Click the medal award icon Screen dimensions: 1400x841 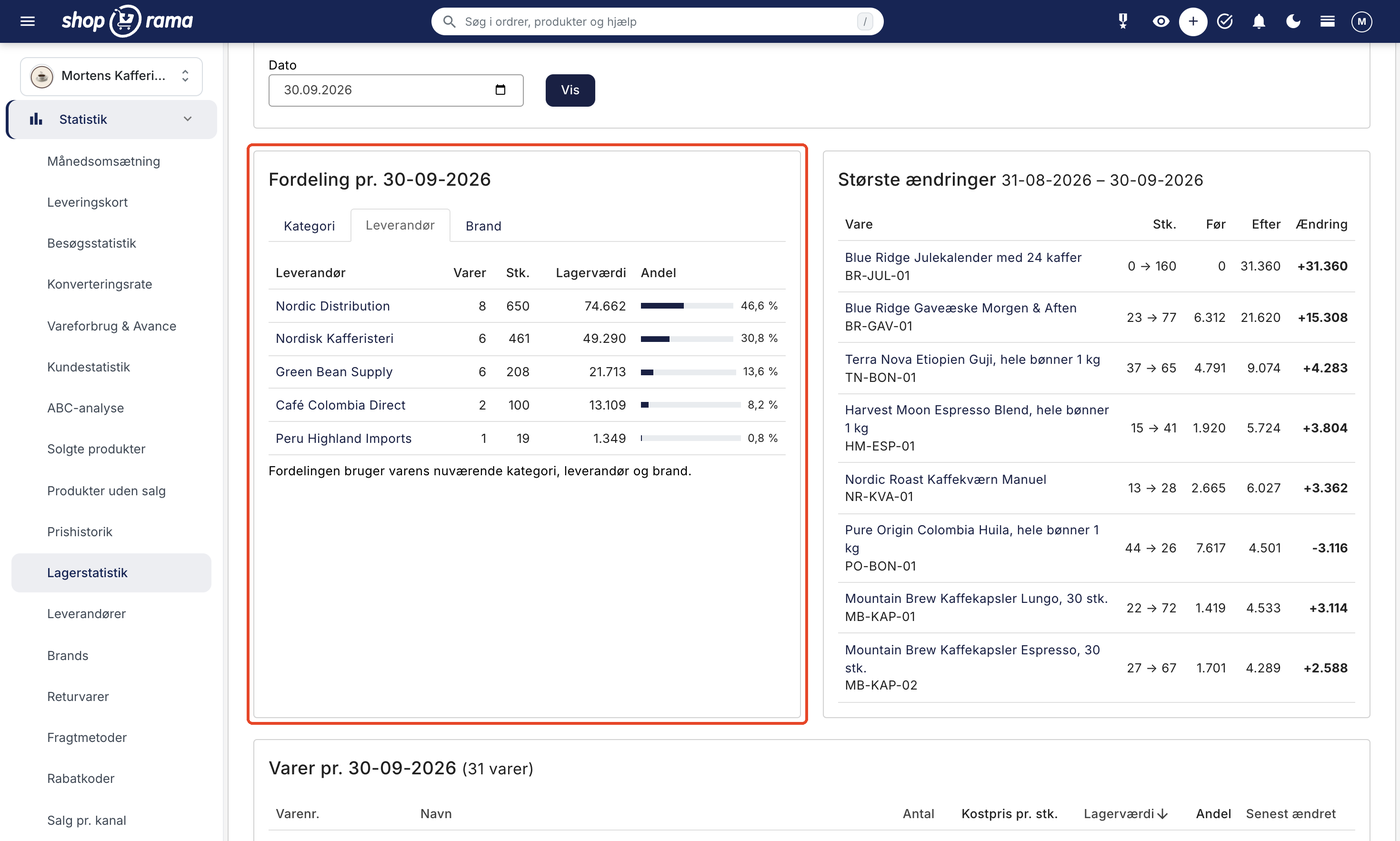click(x=1123, y=21)
